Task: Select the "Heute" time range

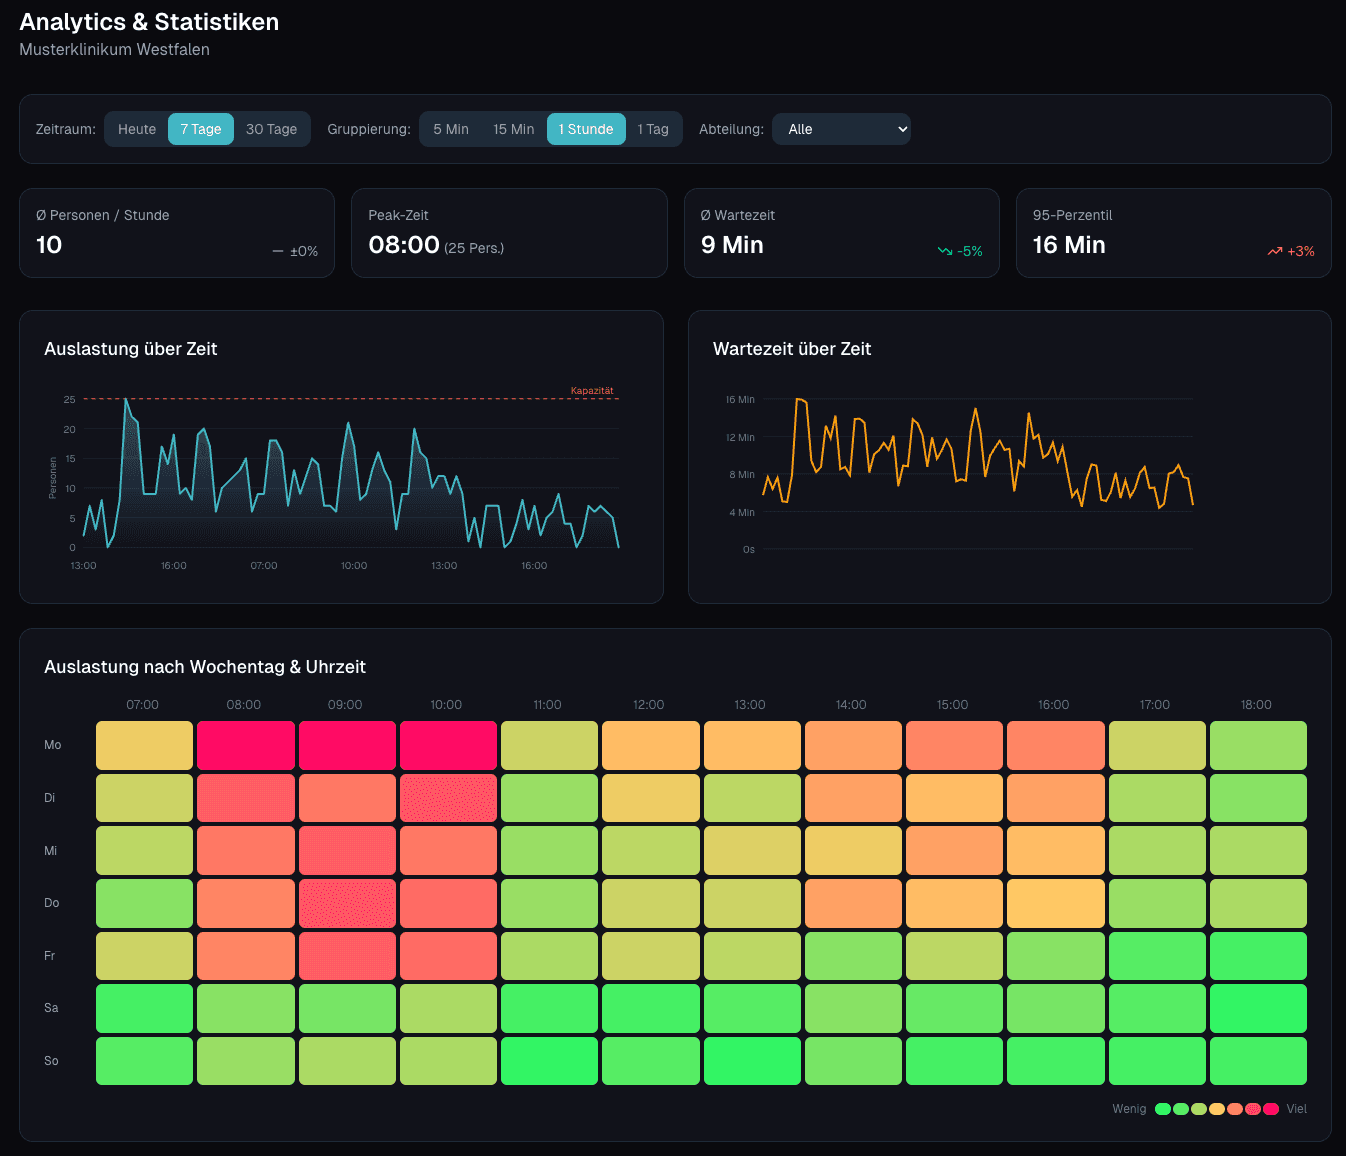Action: [136, 129]
